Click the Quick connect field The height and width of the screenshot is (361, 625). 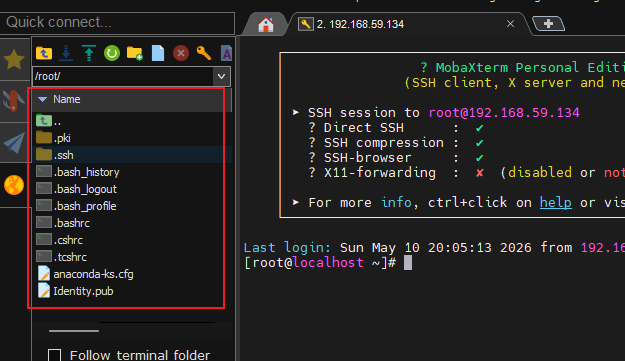117,23
